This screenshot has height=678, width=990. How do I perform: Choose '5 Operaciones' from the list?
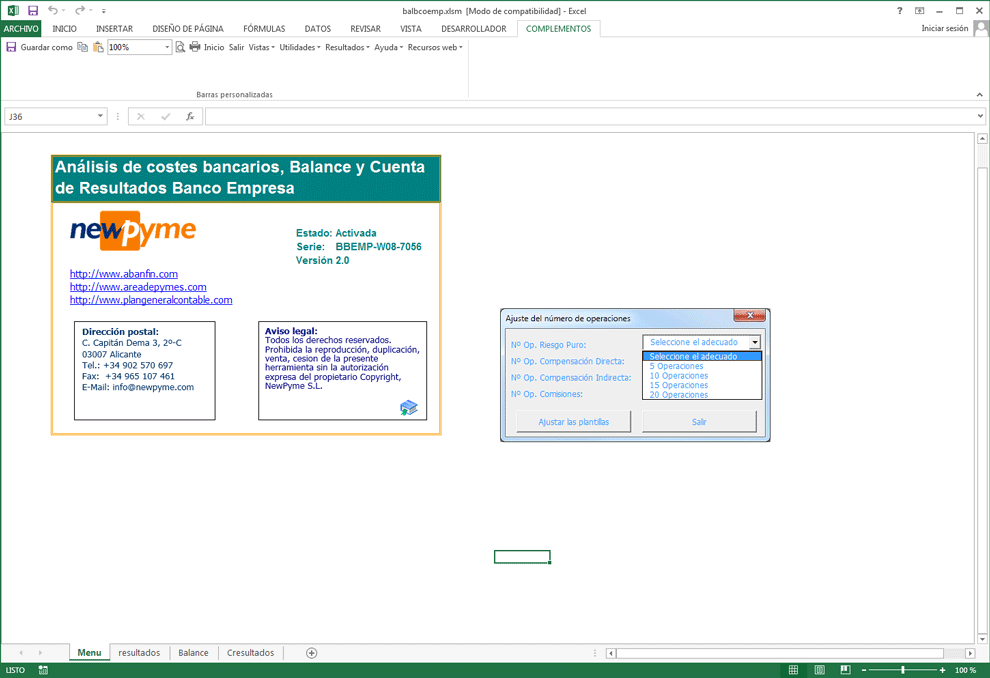coord(676,366)
